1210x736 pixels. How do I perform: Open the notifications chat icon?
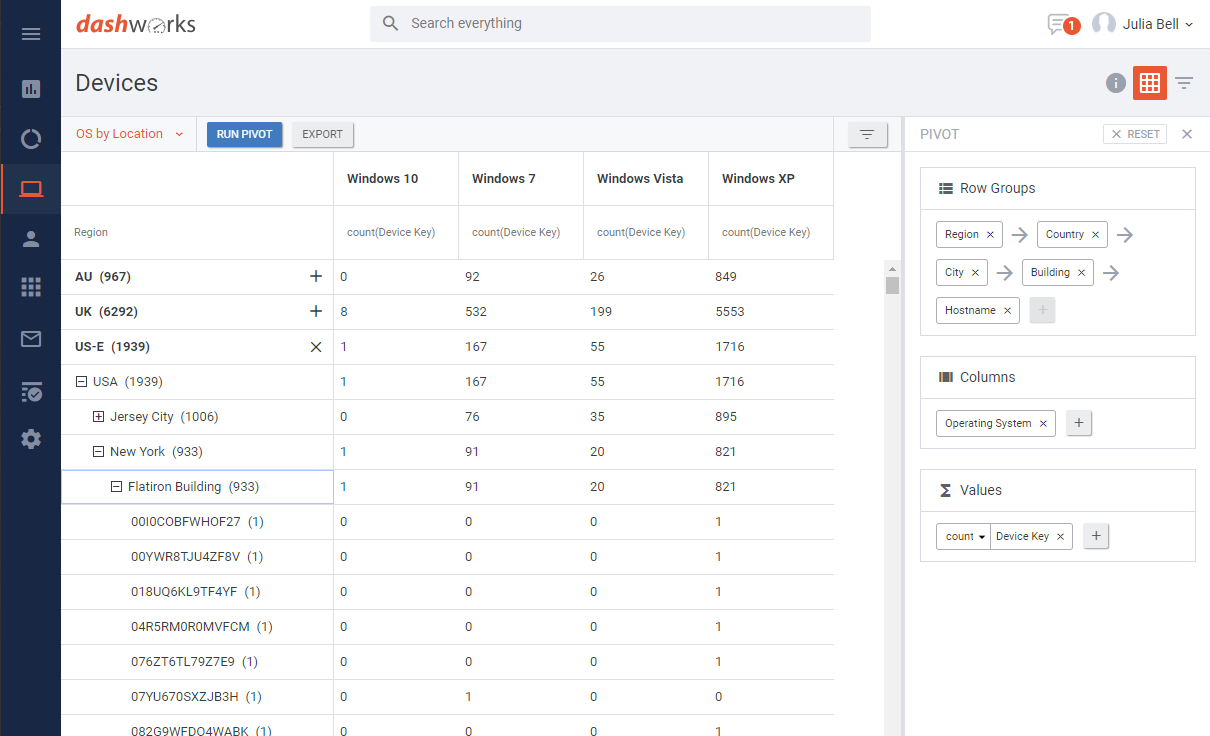pyautogui.click(x=1059, y=24)
